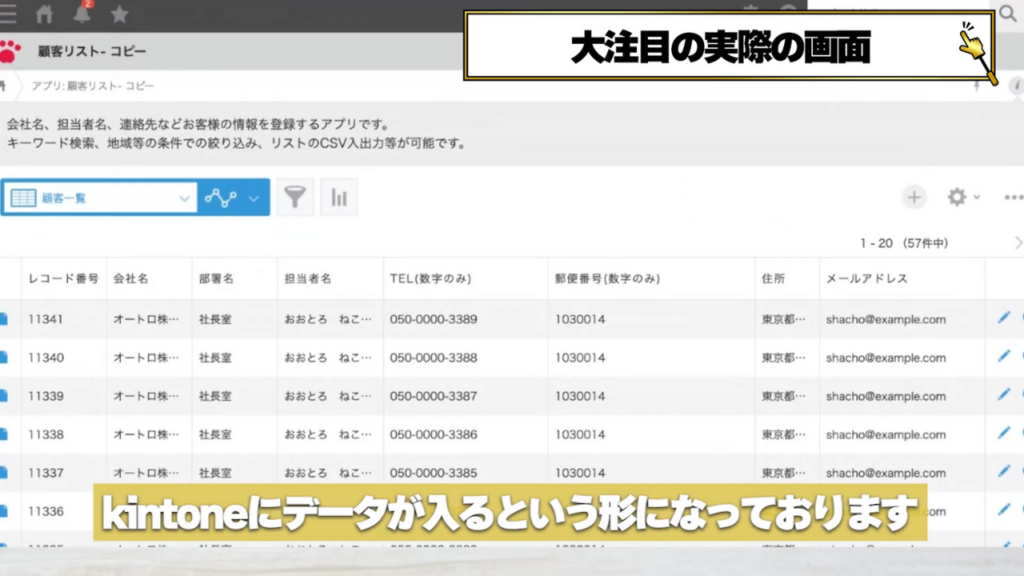Open record 11338 detail icon
The width and height of the screenshot is (1024, 576).
point(3,434)
